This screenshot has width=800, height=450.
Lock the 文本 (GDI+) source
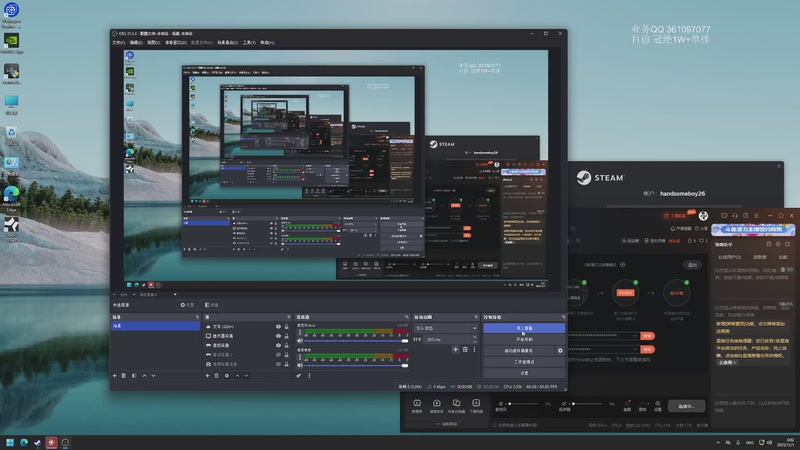[x=286, y=327]
